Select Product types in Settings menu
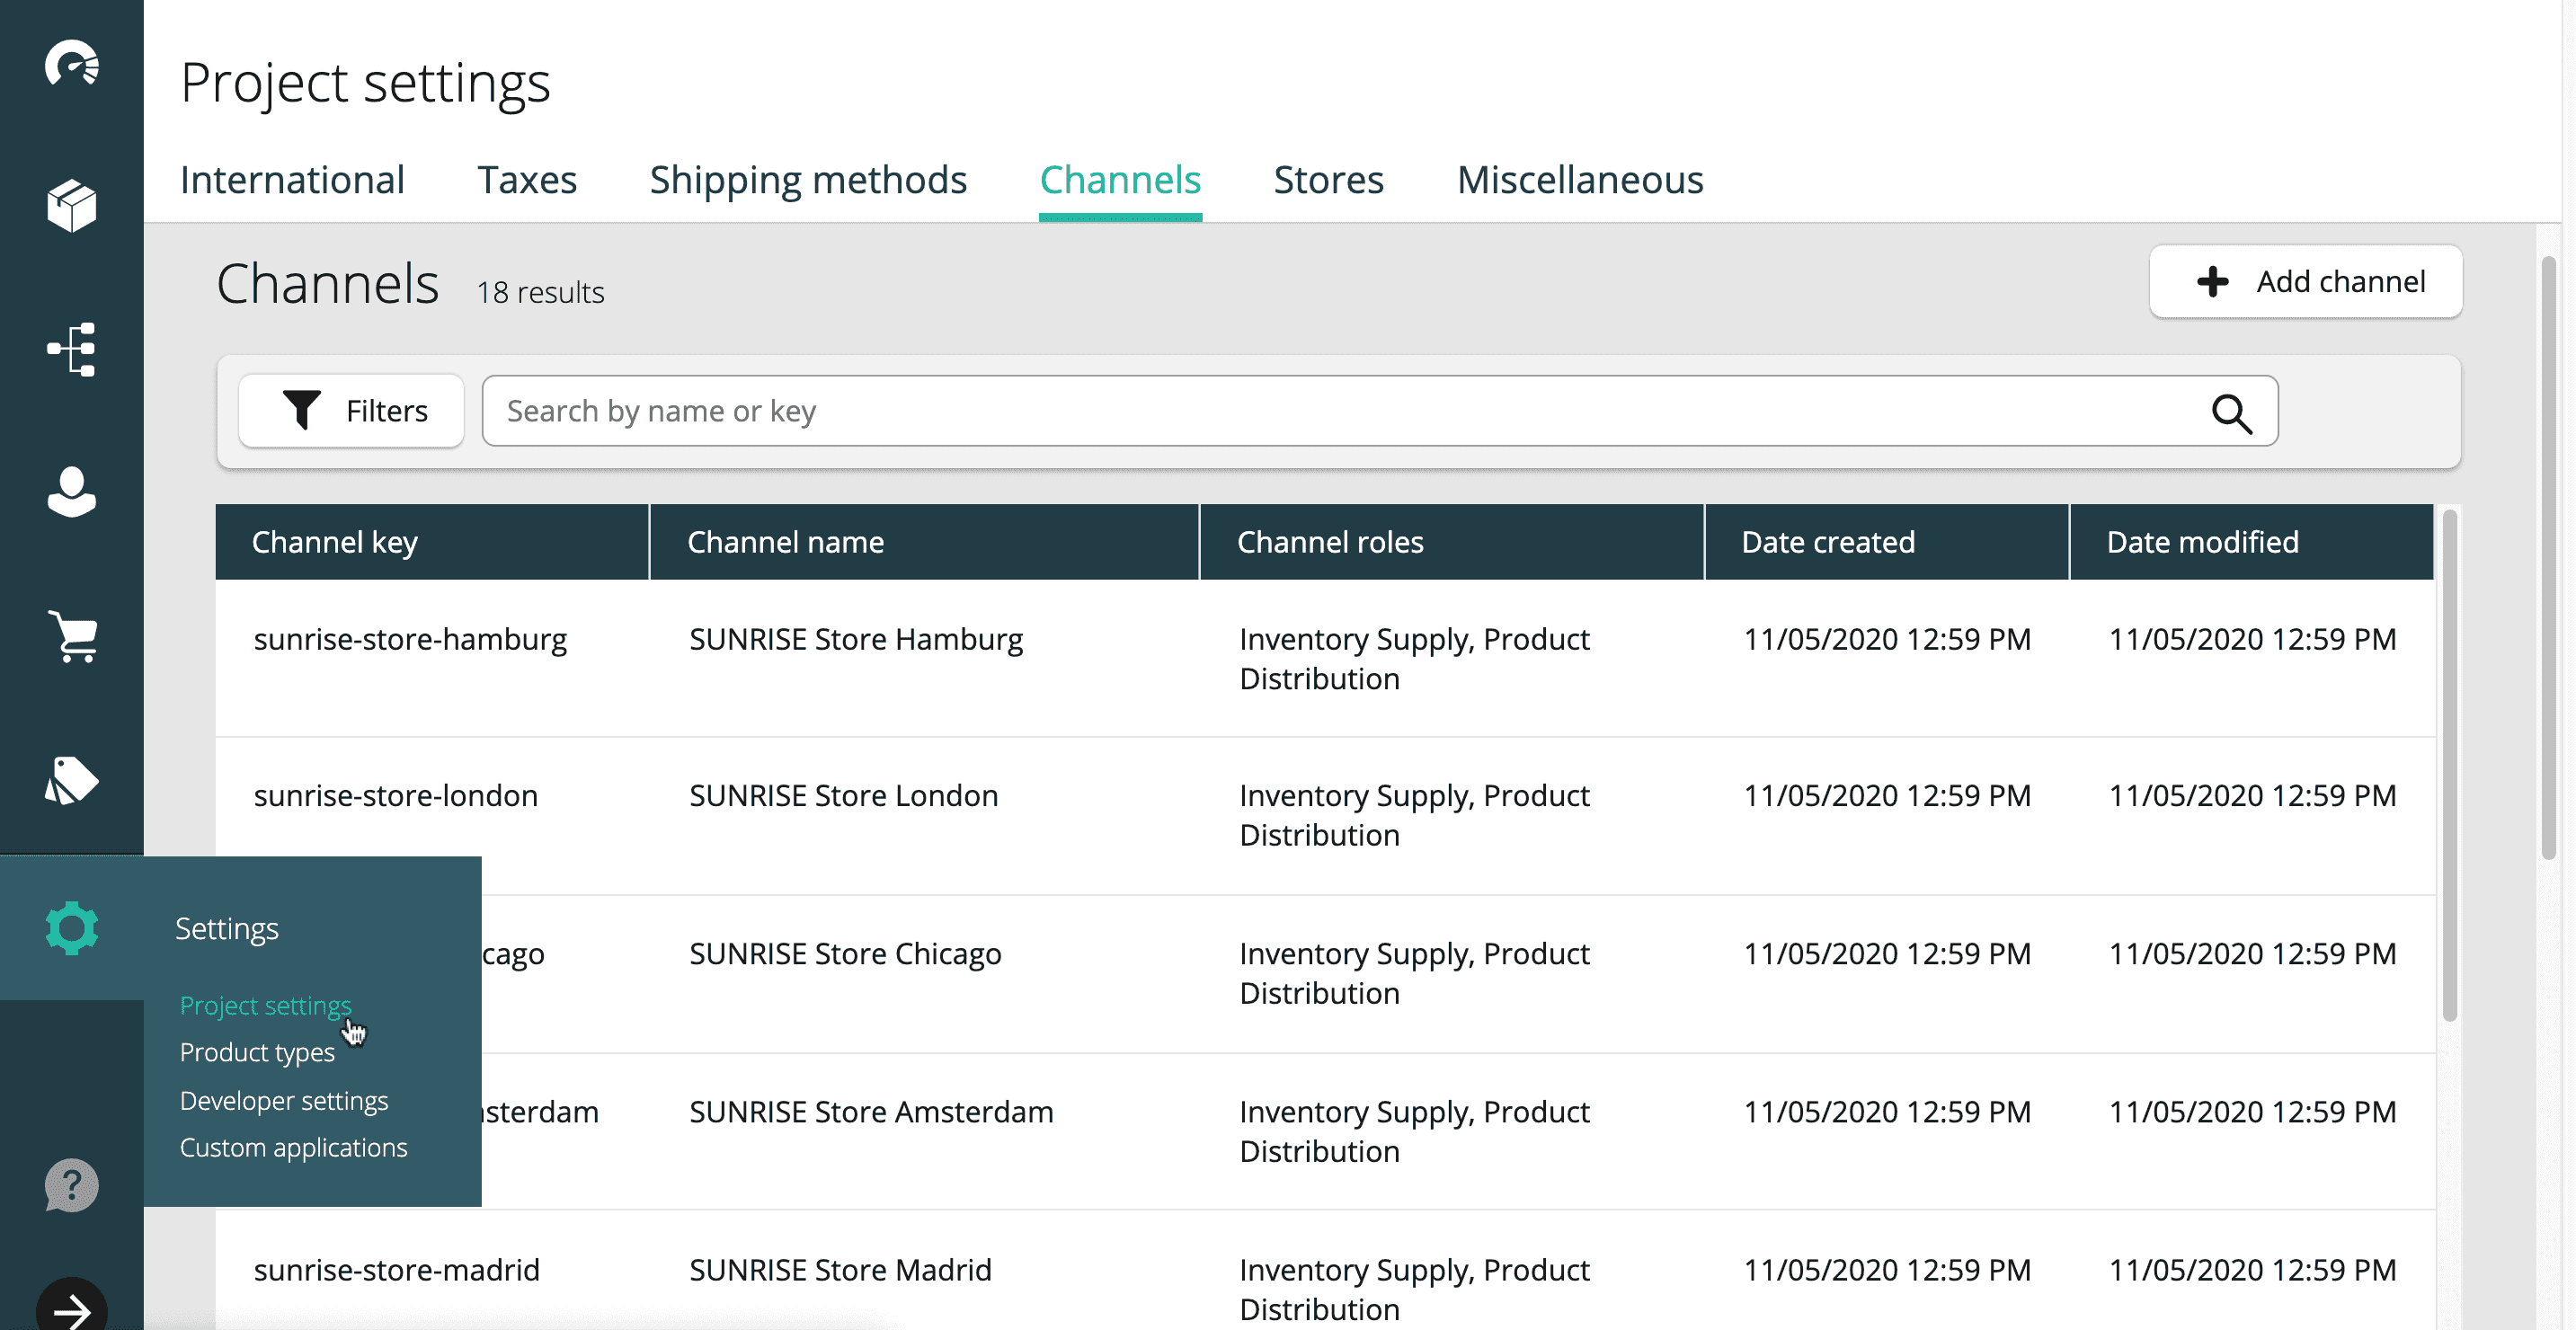This screenshot has width=2576, height=1330. click(x=257, y=1052)
